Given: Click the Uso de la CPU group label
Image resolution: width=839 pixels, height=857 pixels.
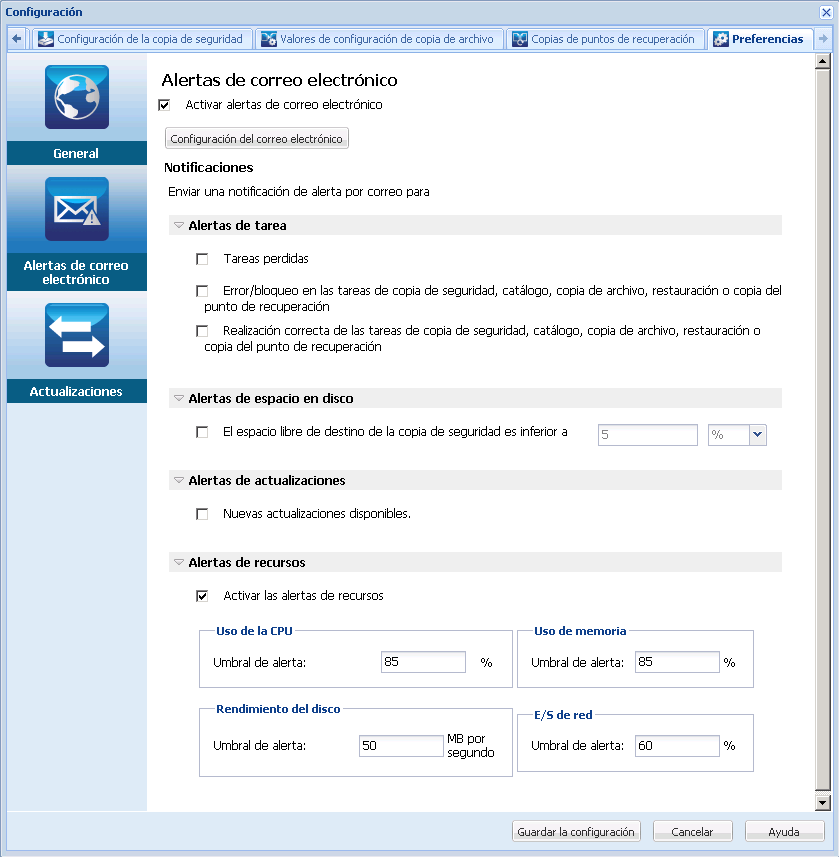Looking at the screenshot, I should [254, 631].
